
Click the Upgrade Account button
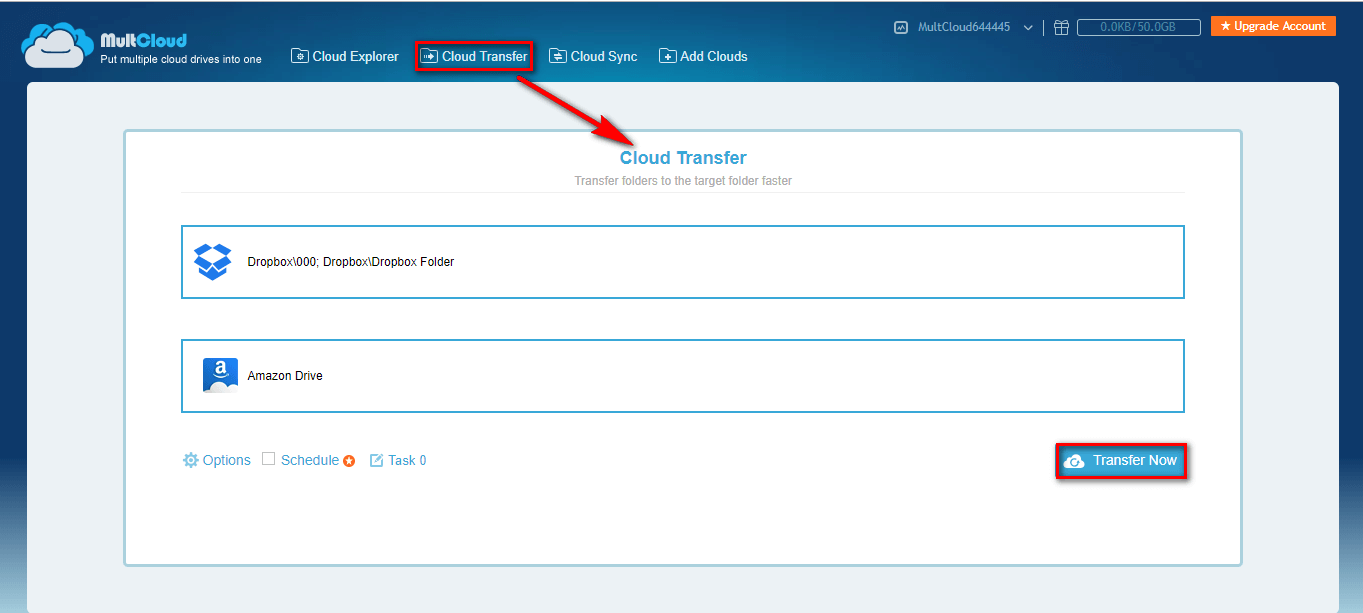click(x=1273, y=26)
